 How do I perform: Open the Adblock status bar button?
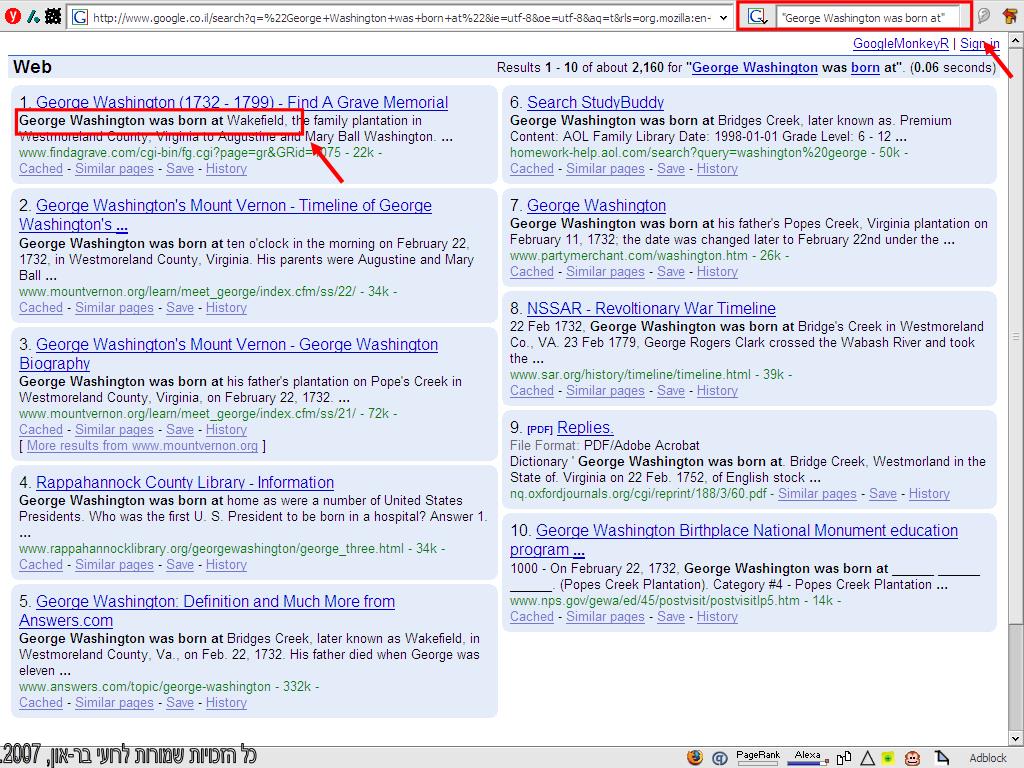click(x=987, y=758)
